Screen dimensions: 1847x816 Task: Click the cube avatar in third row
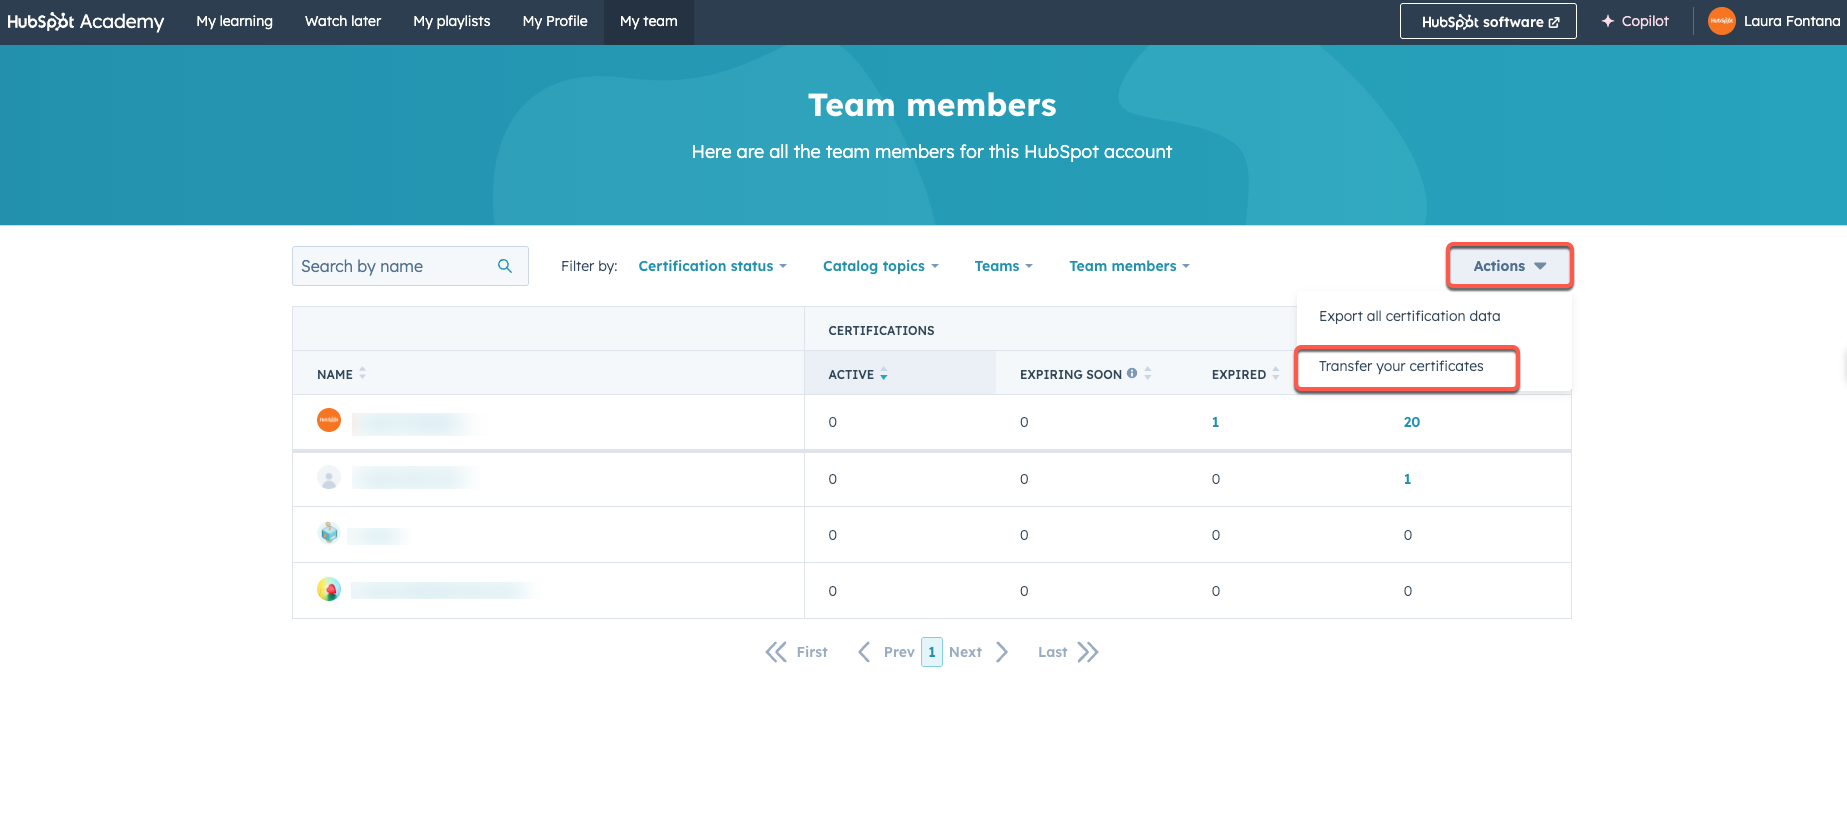point(329,533)
